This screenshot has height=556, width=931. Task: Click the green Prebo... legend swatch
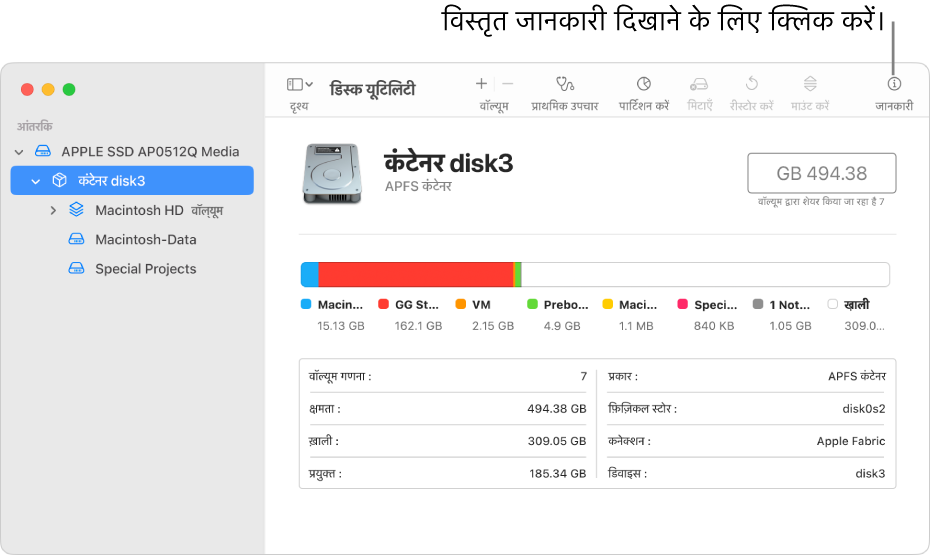click(532, 304)
